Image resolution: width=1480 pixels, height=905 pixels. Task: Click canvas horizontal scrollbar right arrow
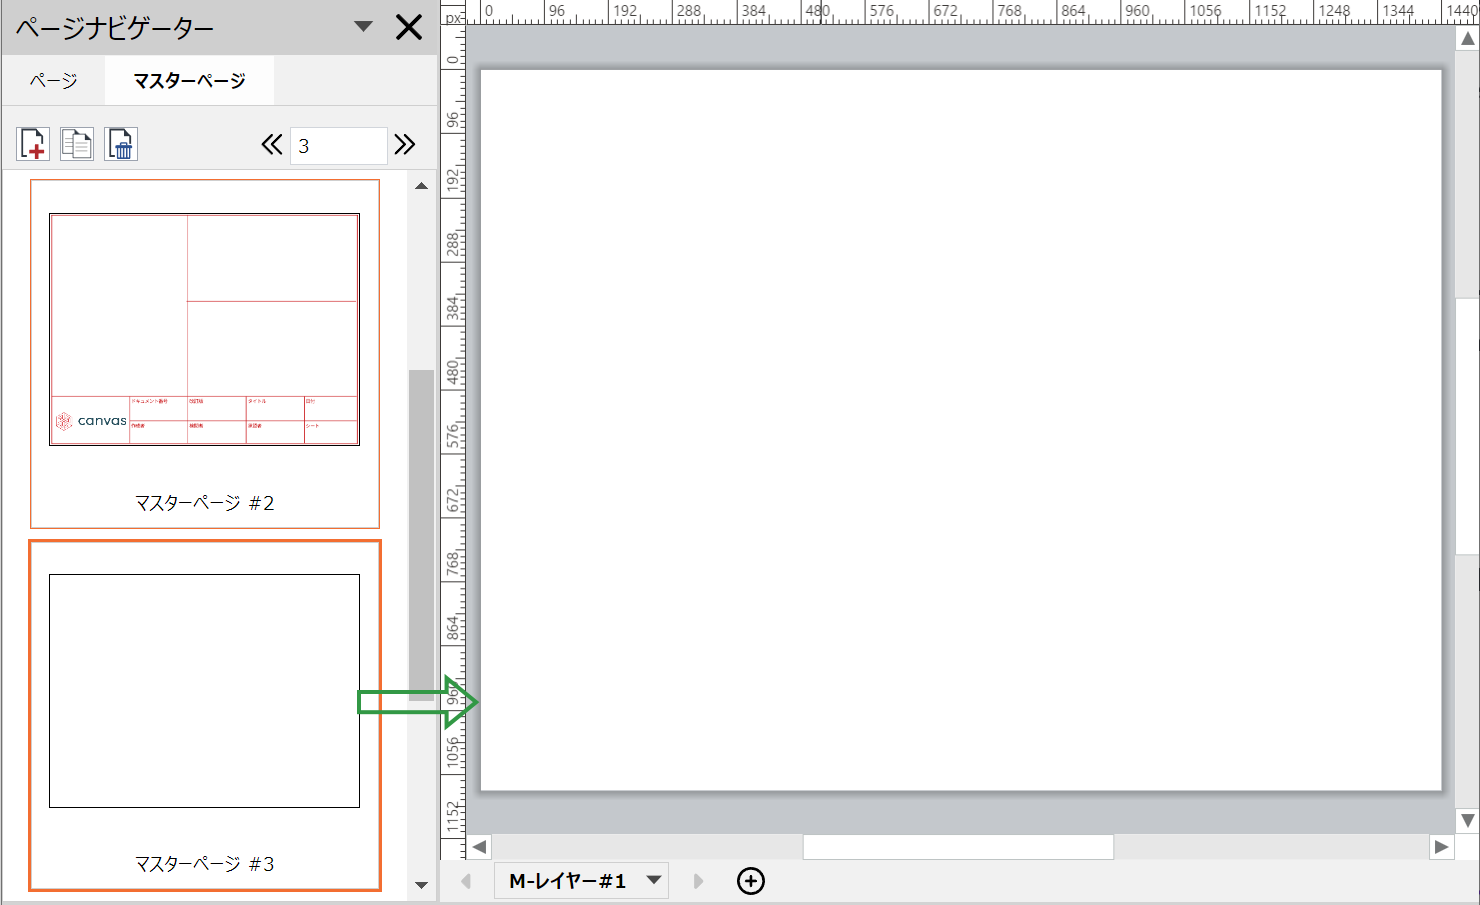1441,847
